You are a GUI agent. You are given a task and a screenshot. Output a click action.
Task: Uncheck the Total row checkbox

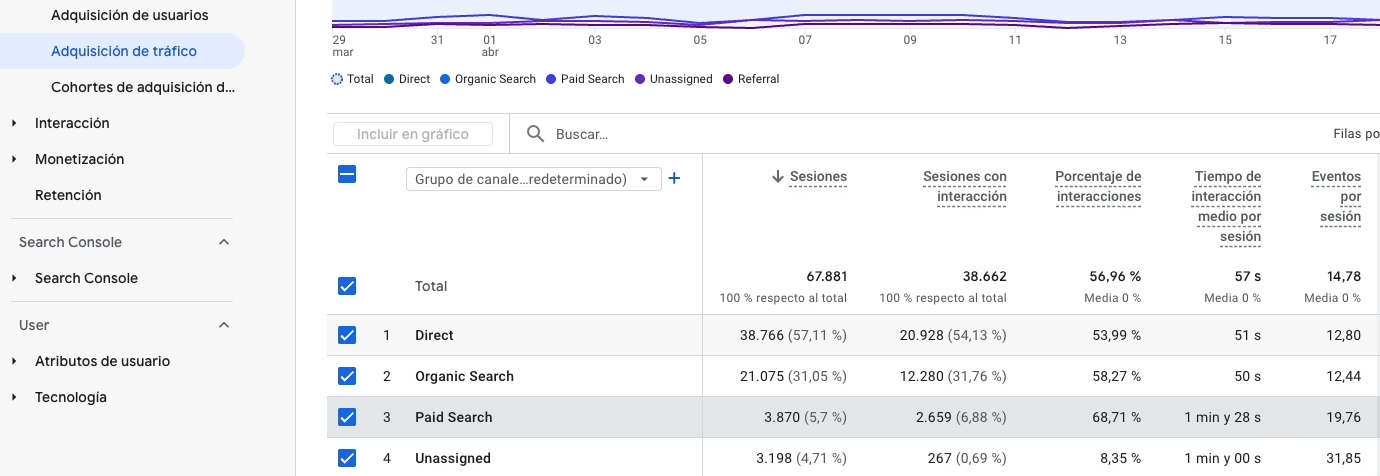[347, 286]
